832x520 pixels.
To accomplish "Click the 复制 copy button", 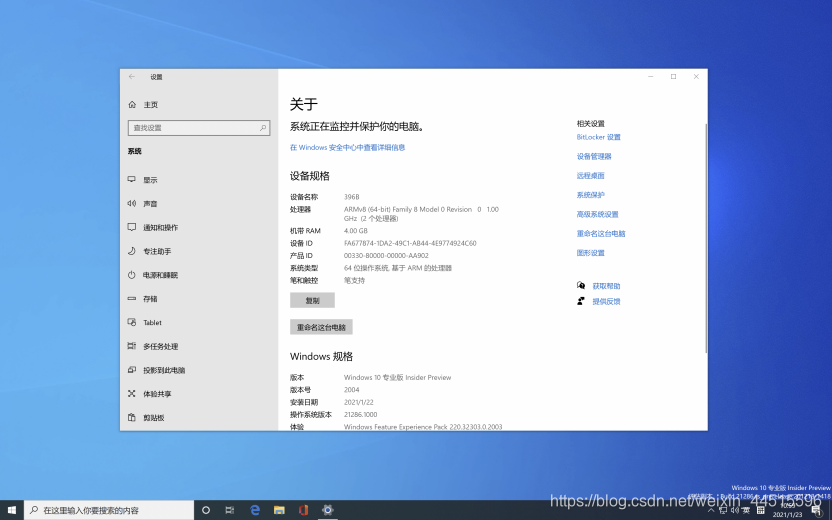I will [313, 300].
